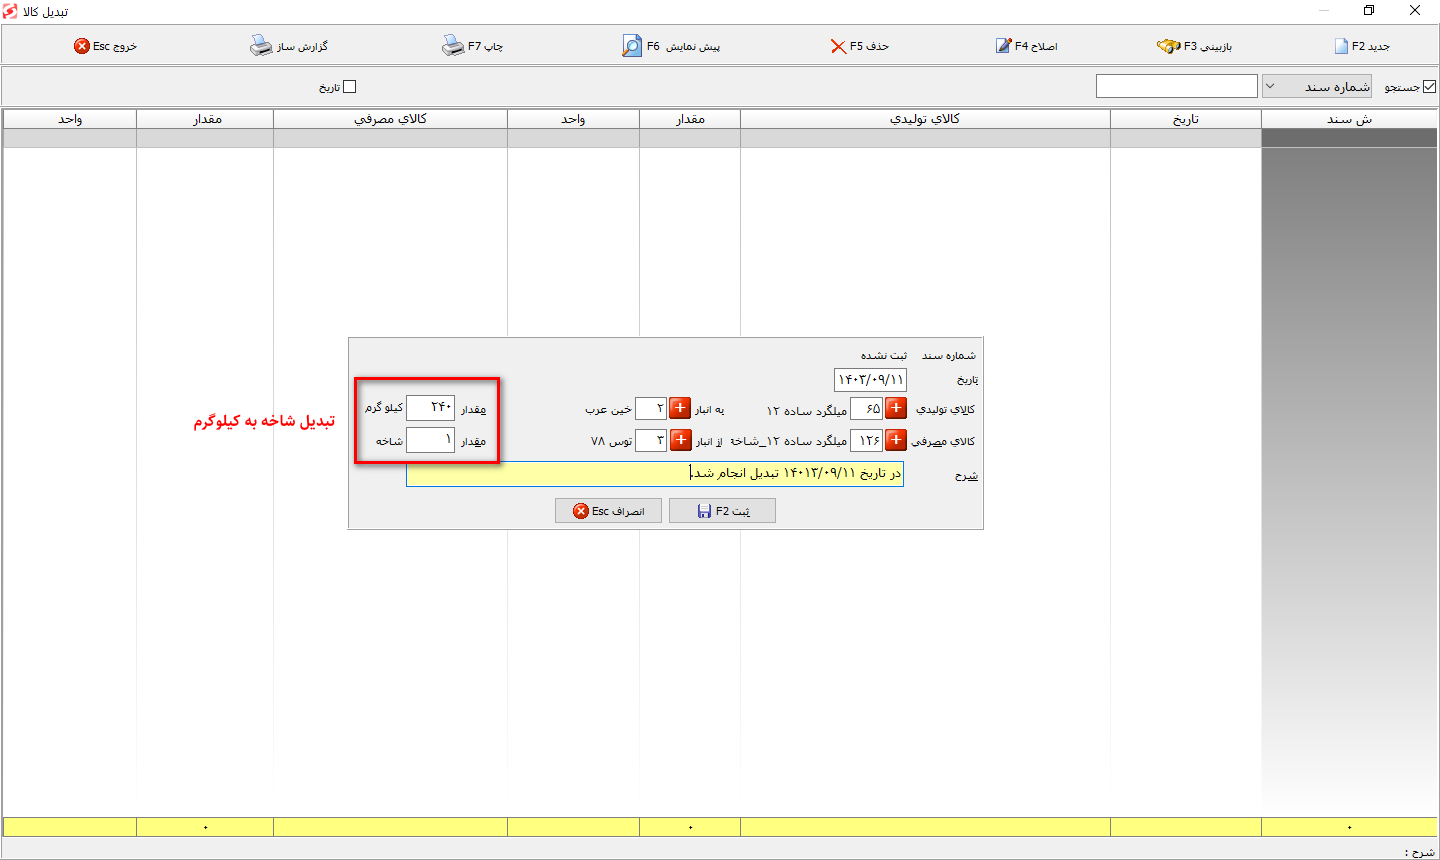
Task: Click the چاپ F7 print button
Action: coord(473,46)
